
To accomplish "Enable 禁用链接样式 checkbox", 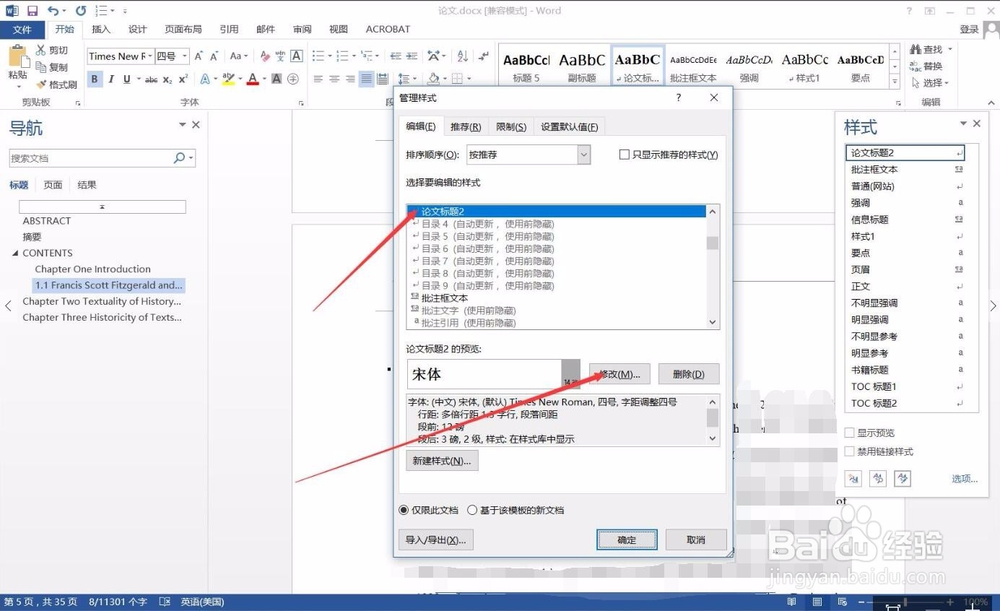I will click(849, 452).
